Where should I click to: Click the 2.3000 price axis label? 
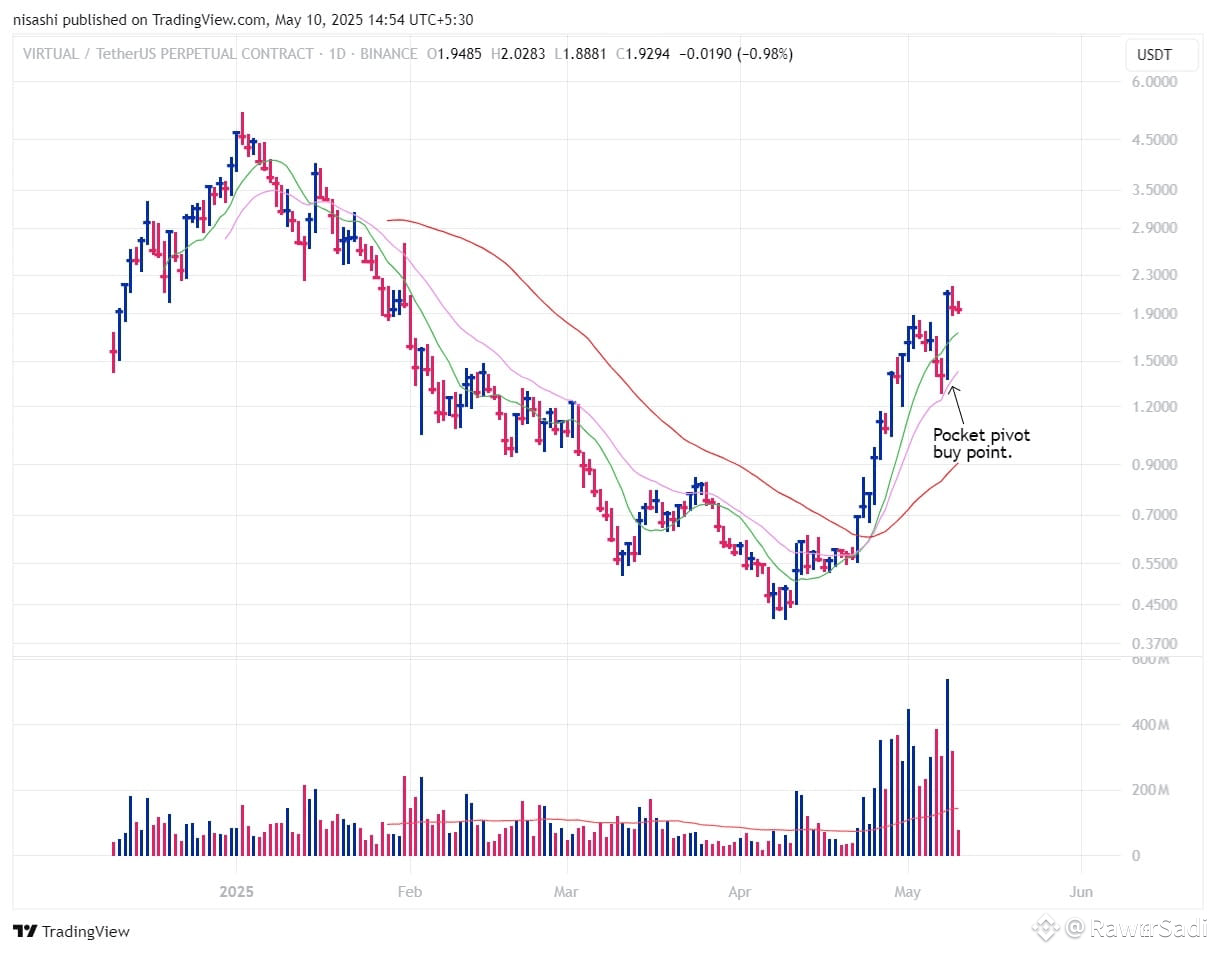point(1155,275)
